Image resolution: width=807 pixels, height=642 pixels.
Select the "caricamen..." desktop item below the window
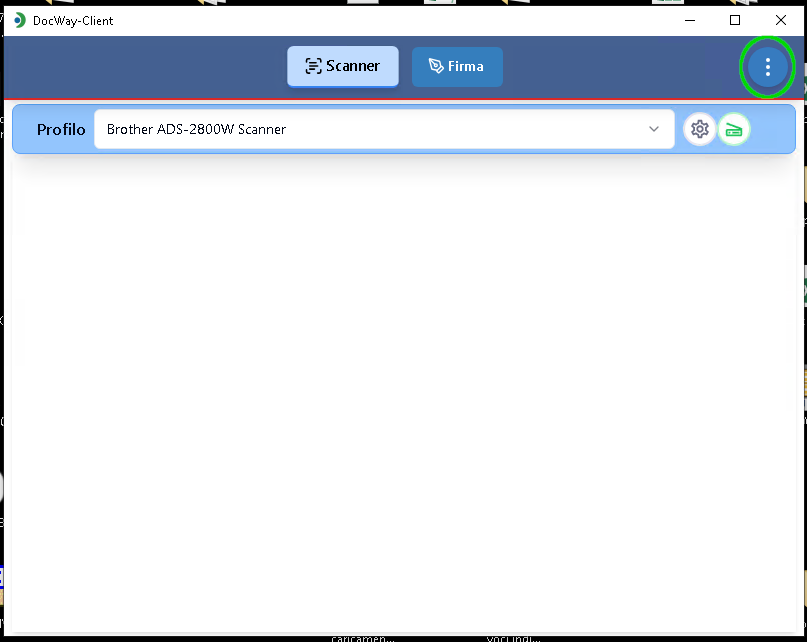363,637
